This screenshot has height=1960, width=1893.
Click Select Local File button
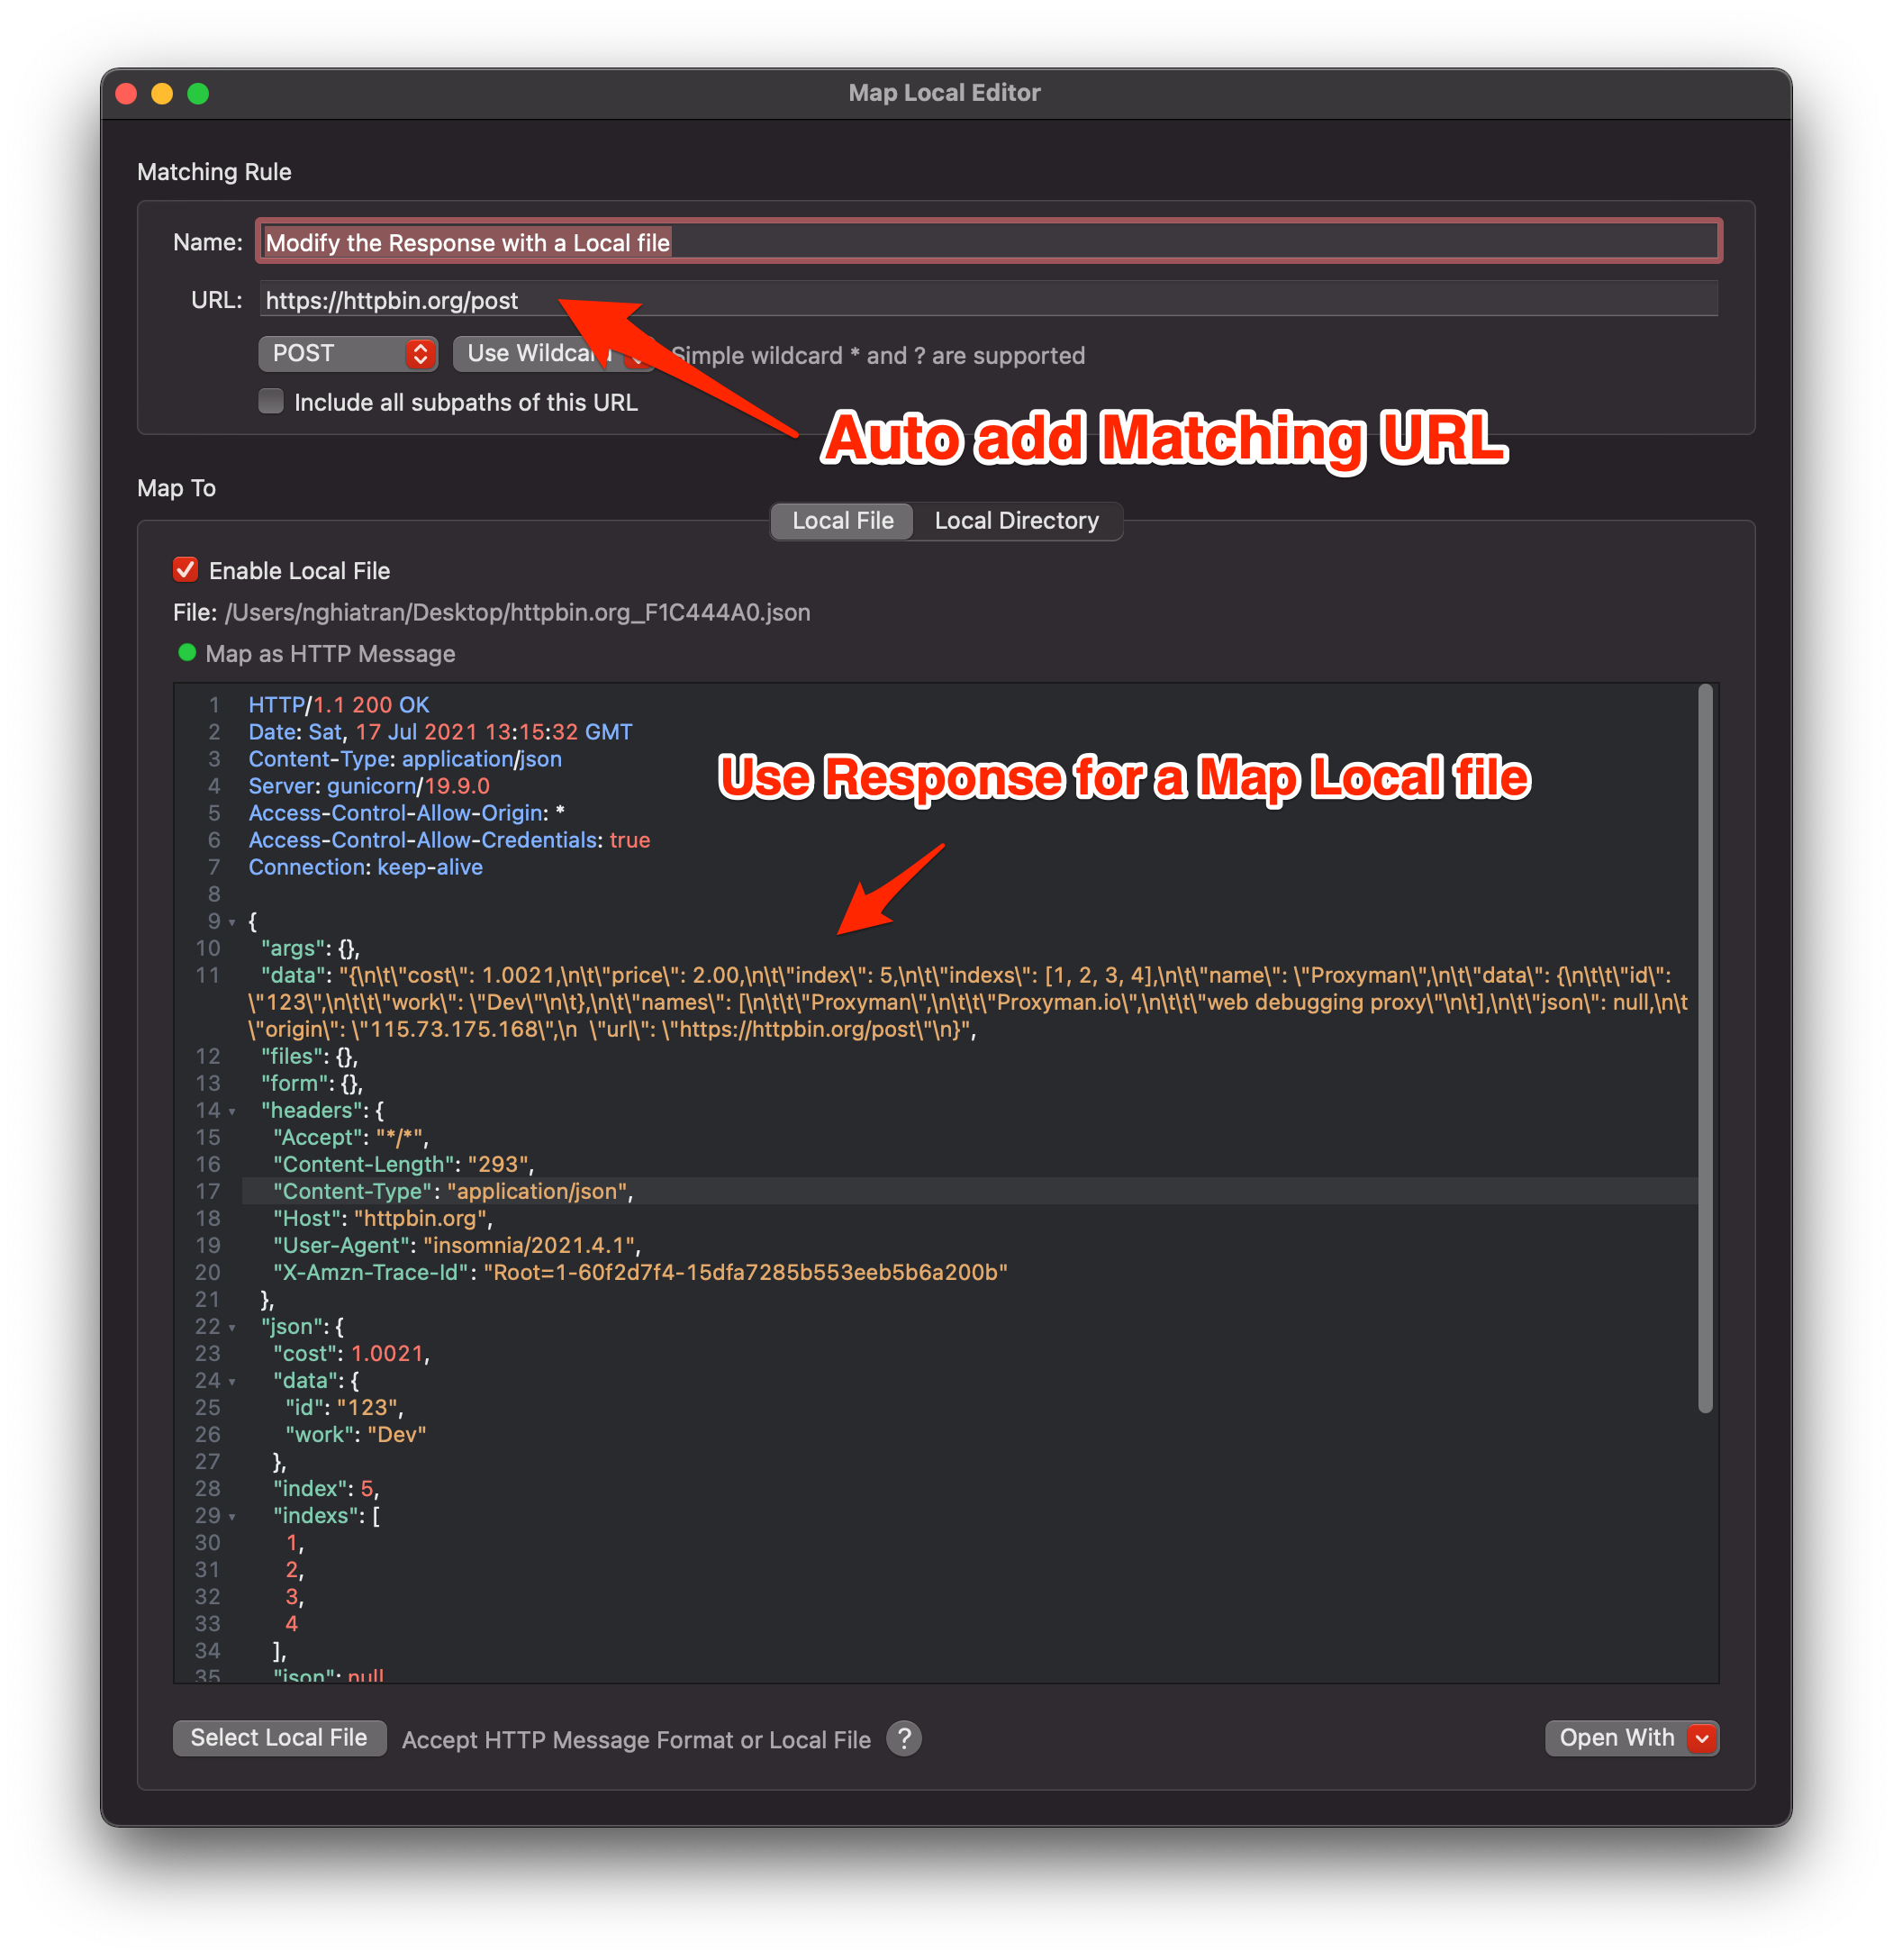pos(279,1737)
